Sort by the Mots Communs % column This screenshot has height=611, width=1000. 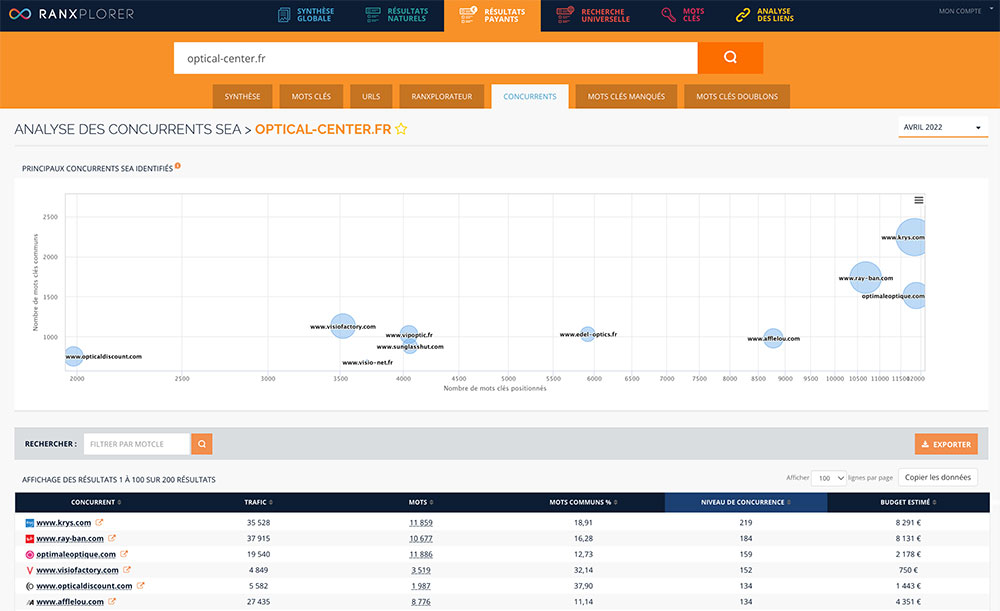tap(583, 503)
